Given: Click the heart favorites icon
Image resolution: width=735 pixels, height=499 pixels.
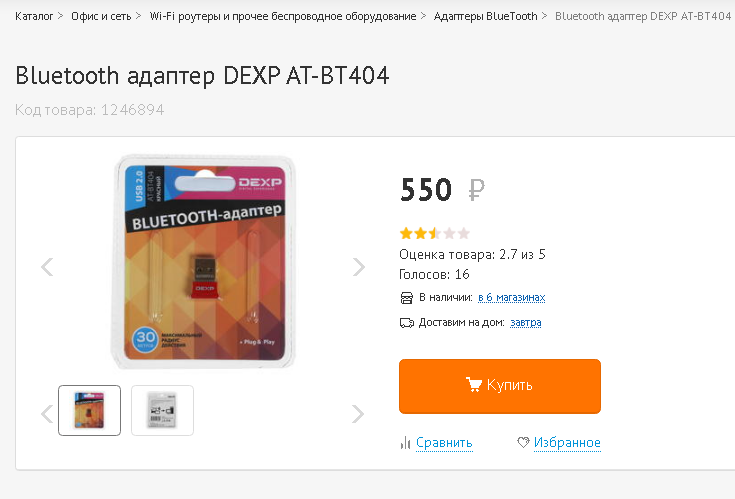Looking at the screenshot, I should pyautogui.click(x=523, y=442).
